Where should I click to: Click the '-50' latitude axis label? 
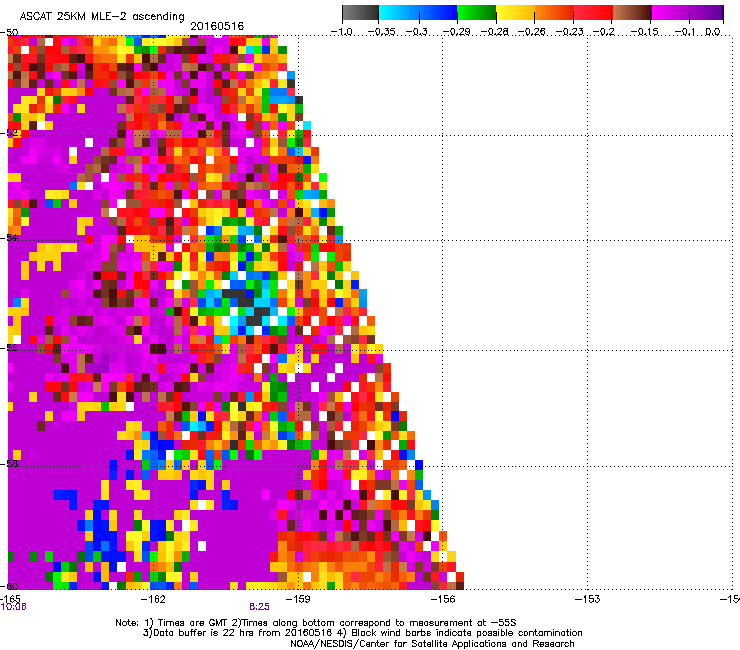tap(9, 33)
